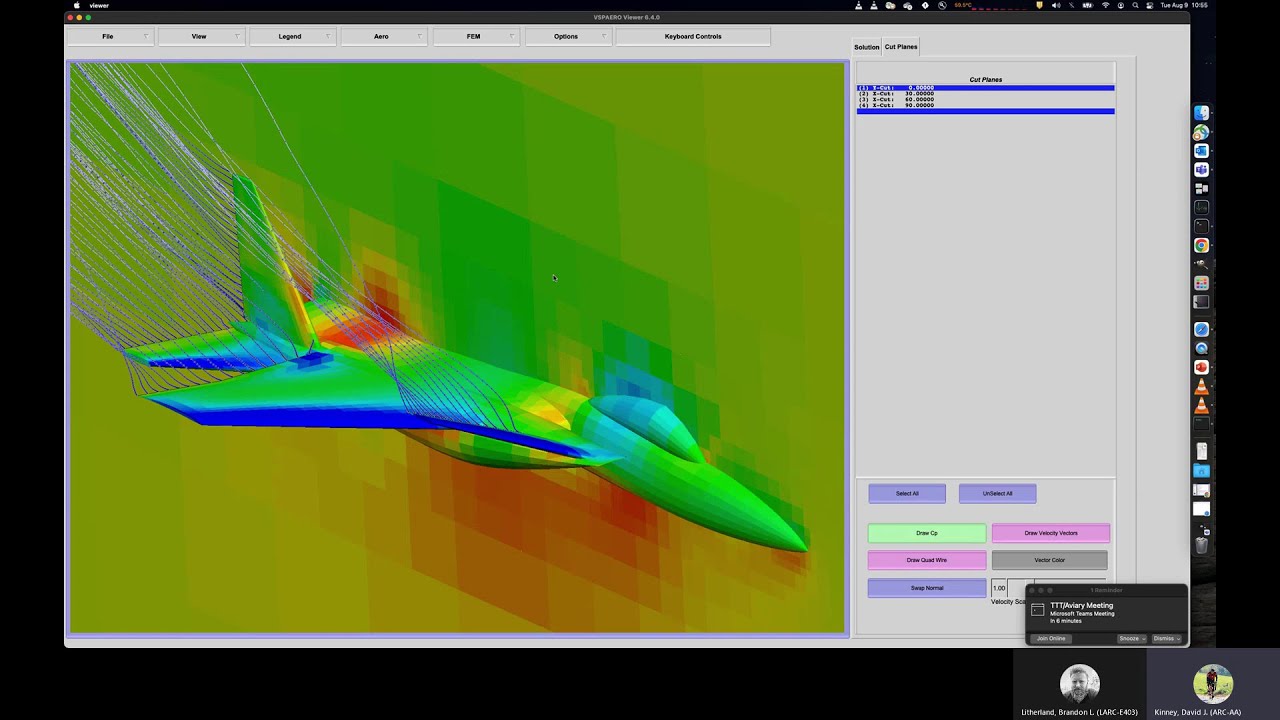Click Brandon Litherland's participant avatar
The image size is (1280, 720).
coord(1079,684)
